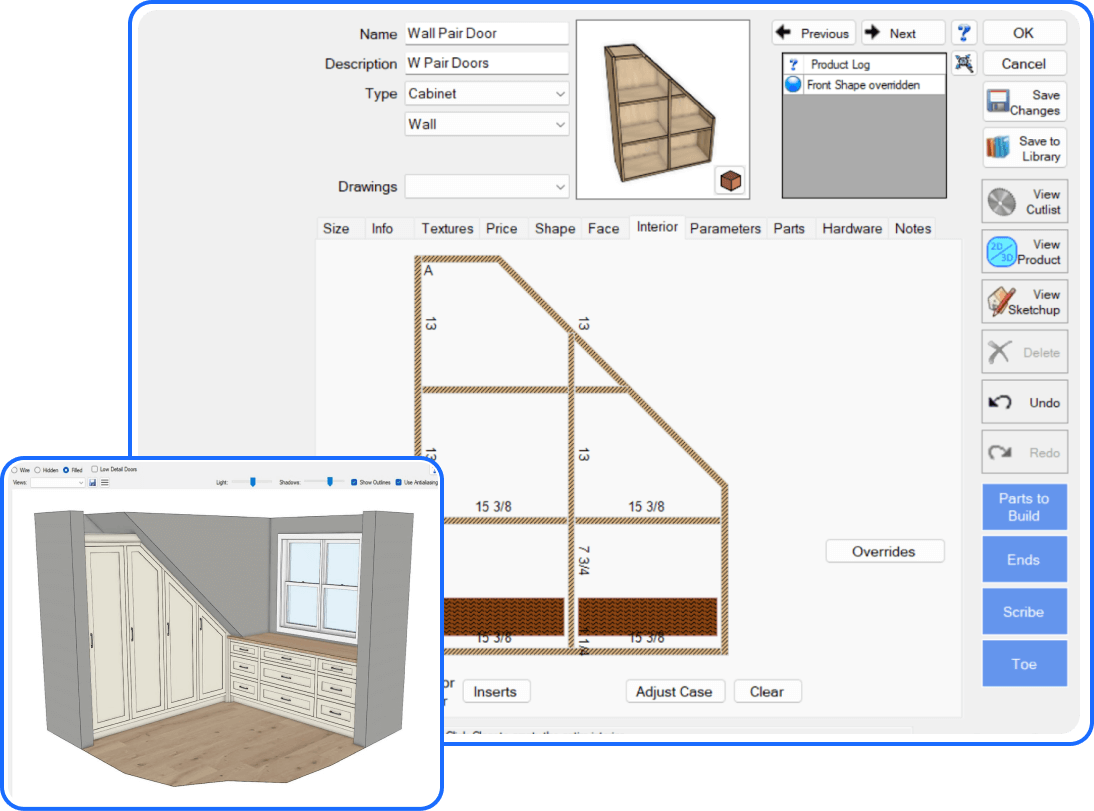Viewport: 1094px width, 811px height.
Task: Click the Product Log header text
Action: click(x=841, y=64)
